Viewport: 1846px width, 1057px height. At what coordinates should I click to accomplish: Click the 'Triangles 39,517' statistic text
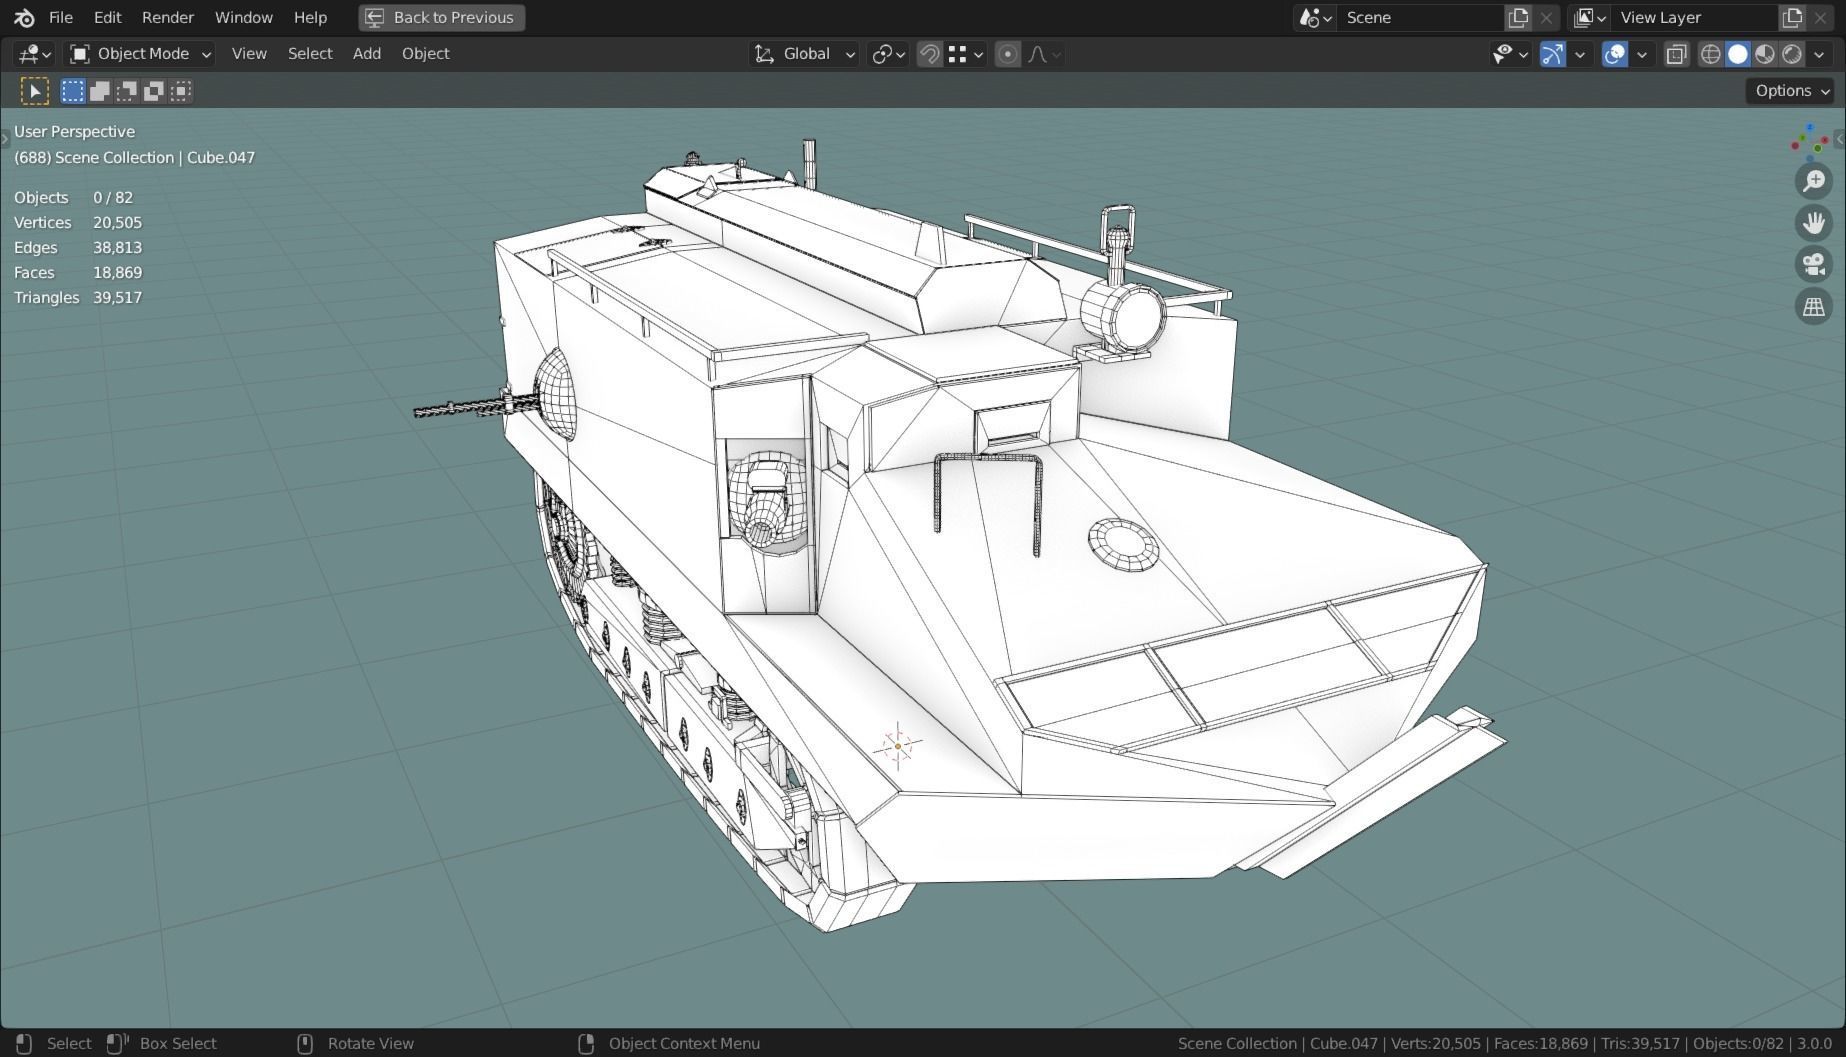(78, 297)
